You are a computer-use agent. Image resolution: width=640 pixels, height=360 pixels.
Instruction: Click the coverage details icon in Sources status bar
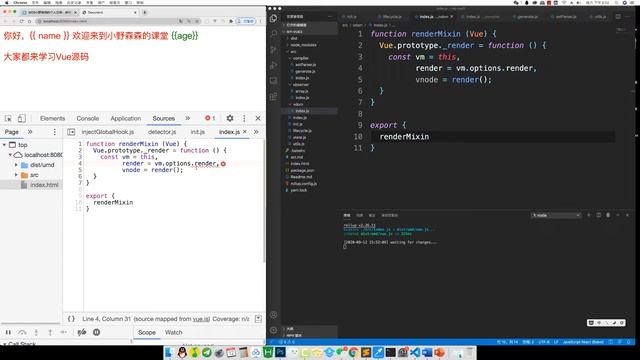coord(258,319)
